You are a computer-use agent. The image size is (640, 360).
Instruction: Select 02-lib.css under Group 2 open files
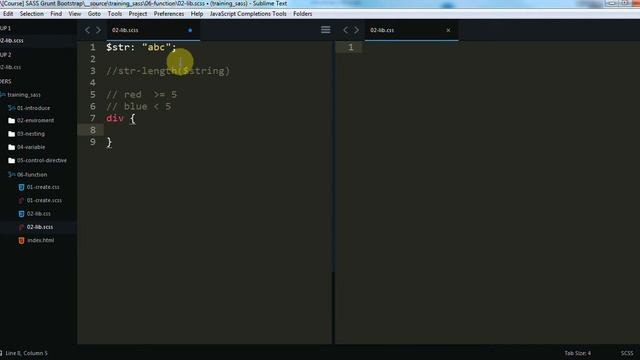click(11, 67)
